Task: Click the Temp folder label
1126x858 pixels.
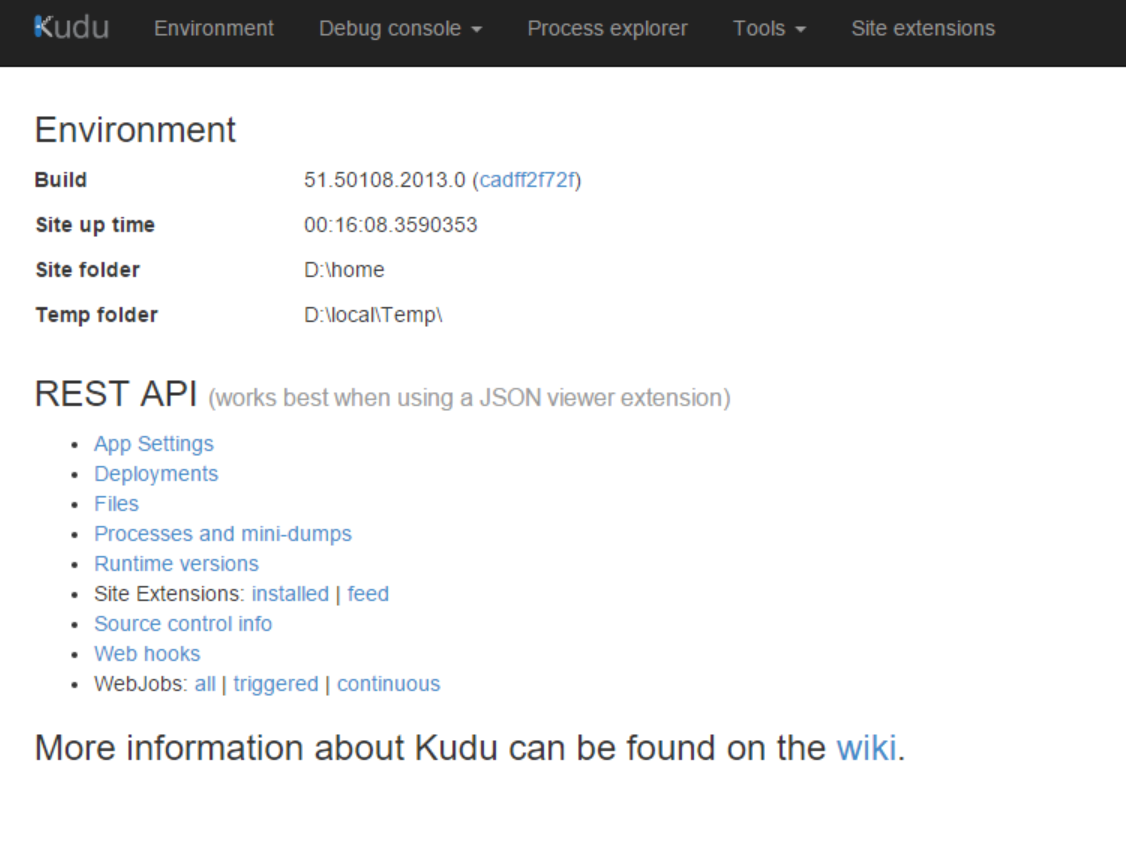Action: [96, 315]
